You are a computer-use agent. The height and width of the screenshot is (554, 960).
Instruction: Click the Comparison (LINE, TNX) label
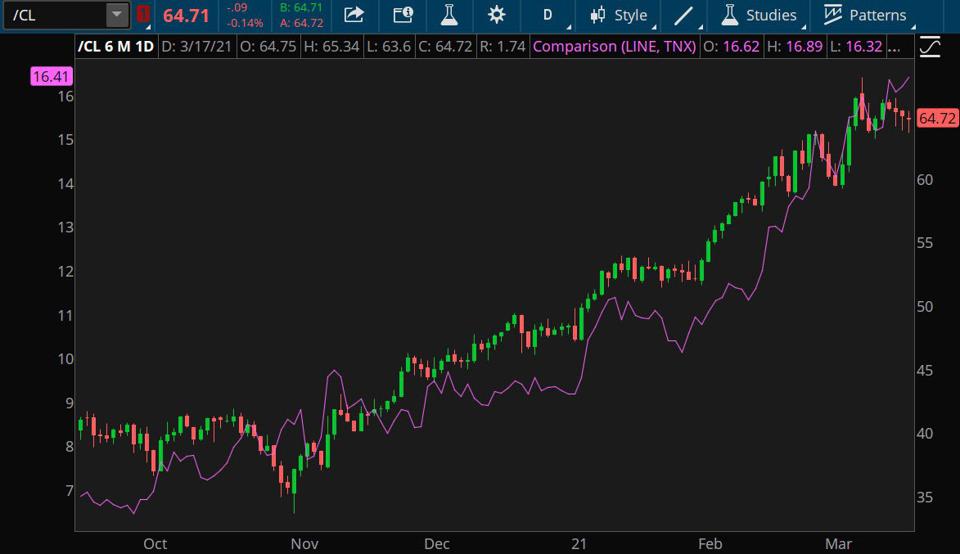(614, 47)
